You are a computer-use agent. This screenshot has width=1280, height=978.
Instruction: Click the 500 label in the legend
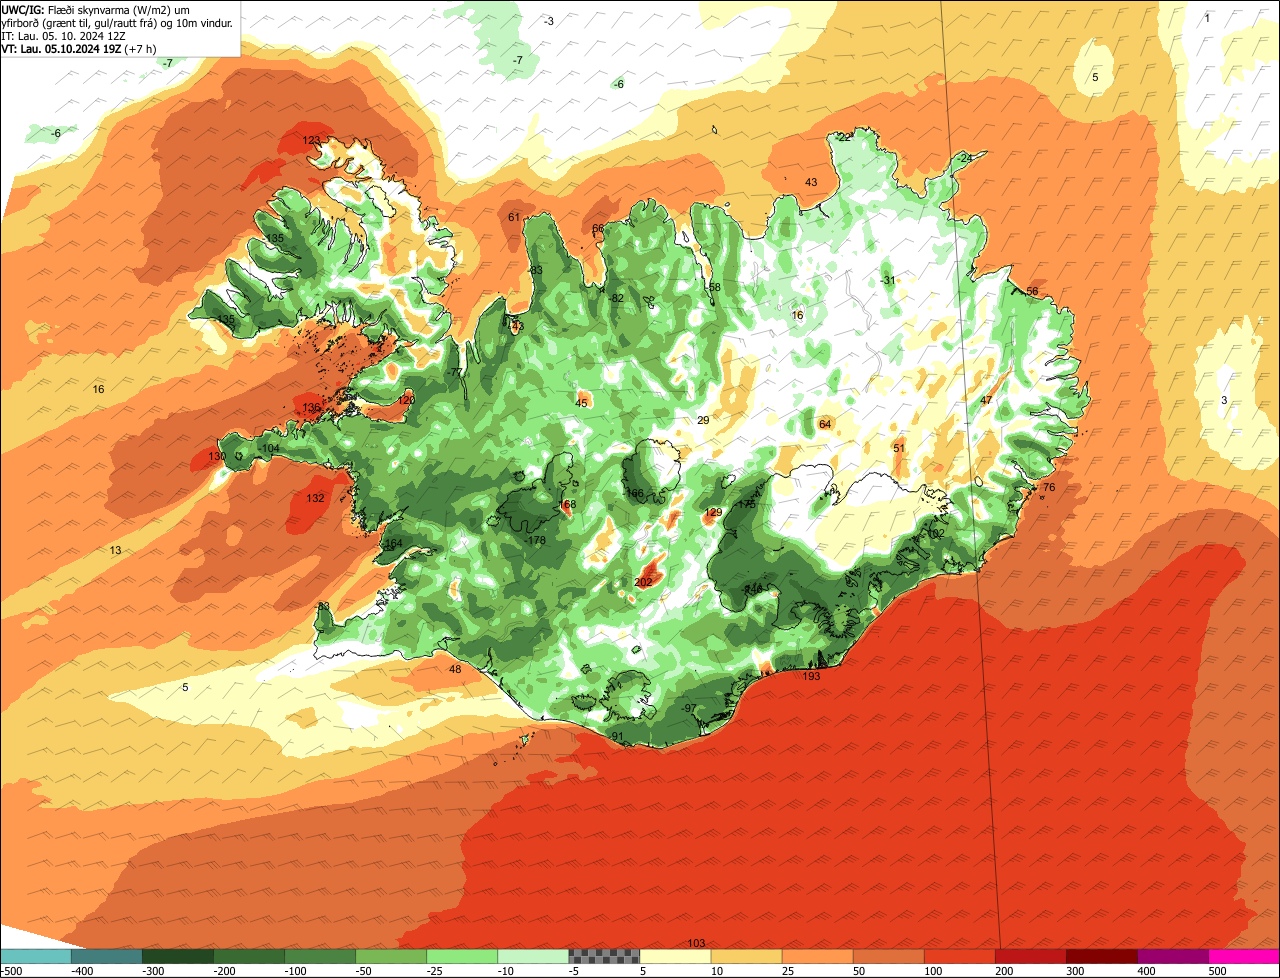point(1218,970)
